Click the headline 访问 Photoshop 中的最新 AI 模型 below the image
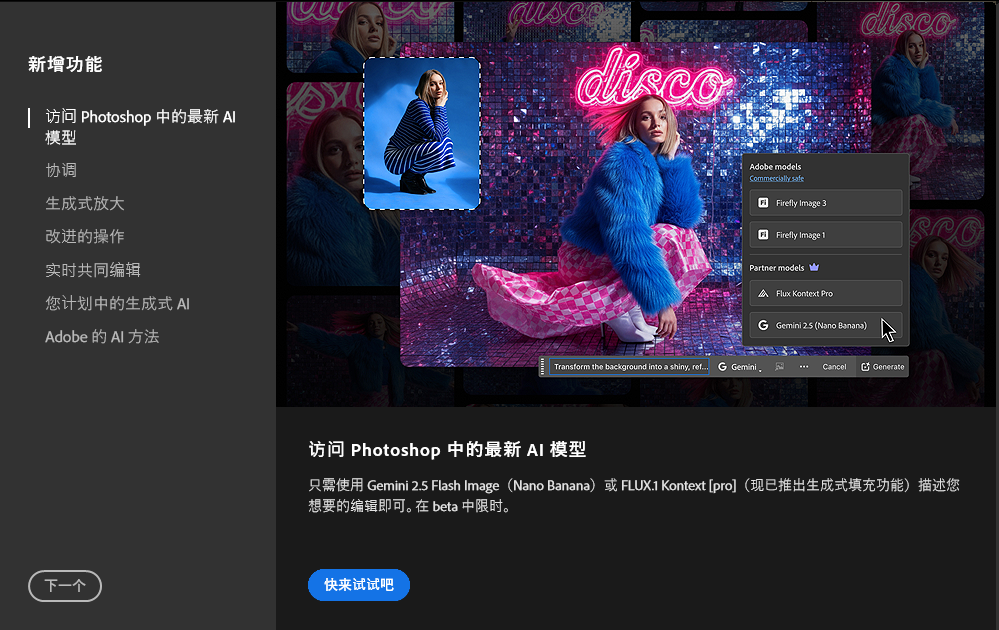The width and height of the screenshot is (999, 630). click(x=447, y=450)
